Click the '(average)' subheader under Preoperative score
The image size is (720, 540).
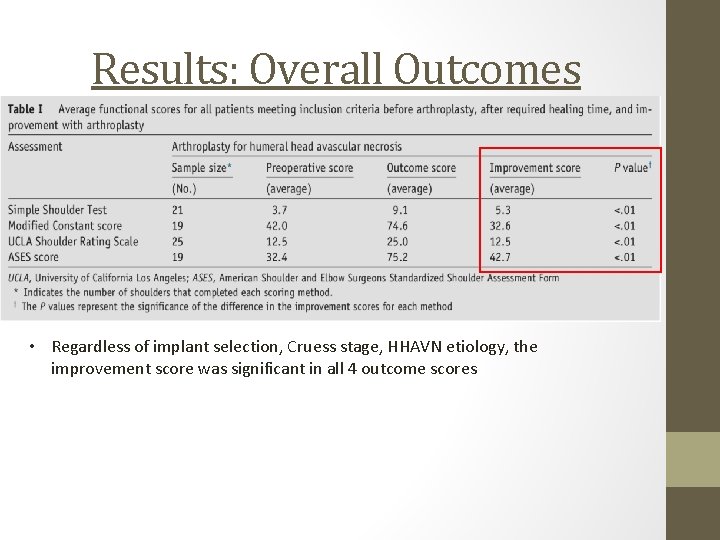(289, 189)
